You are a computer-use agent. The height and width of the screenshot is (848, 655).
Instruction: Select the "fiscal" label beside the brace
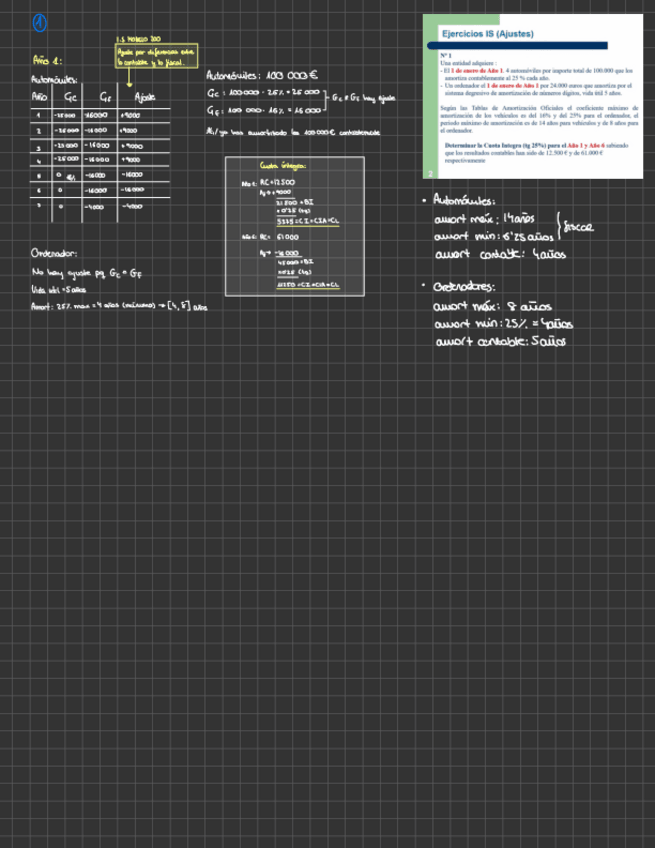[x=578, y=227]
